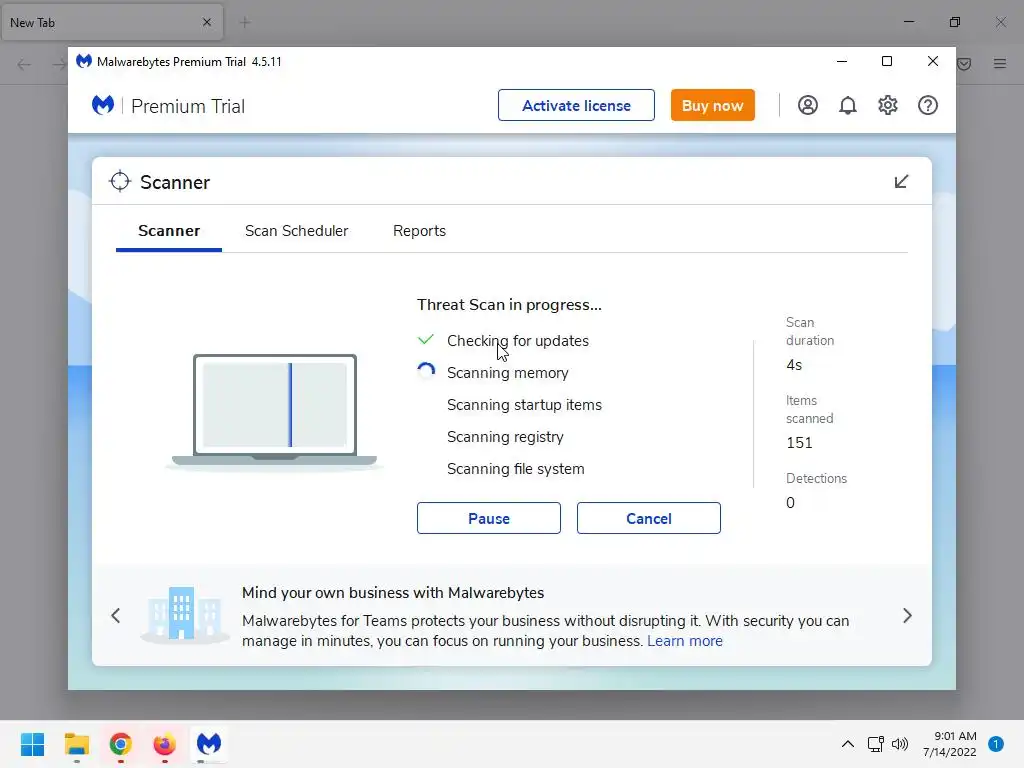Click the Teams building illustration
The width and height of the screenshot is (1024, 768).
(183, 614)
